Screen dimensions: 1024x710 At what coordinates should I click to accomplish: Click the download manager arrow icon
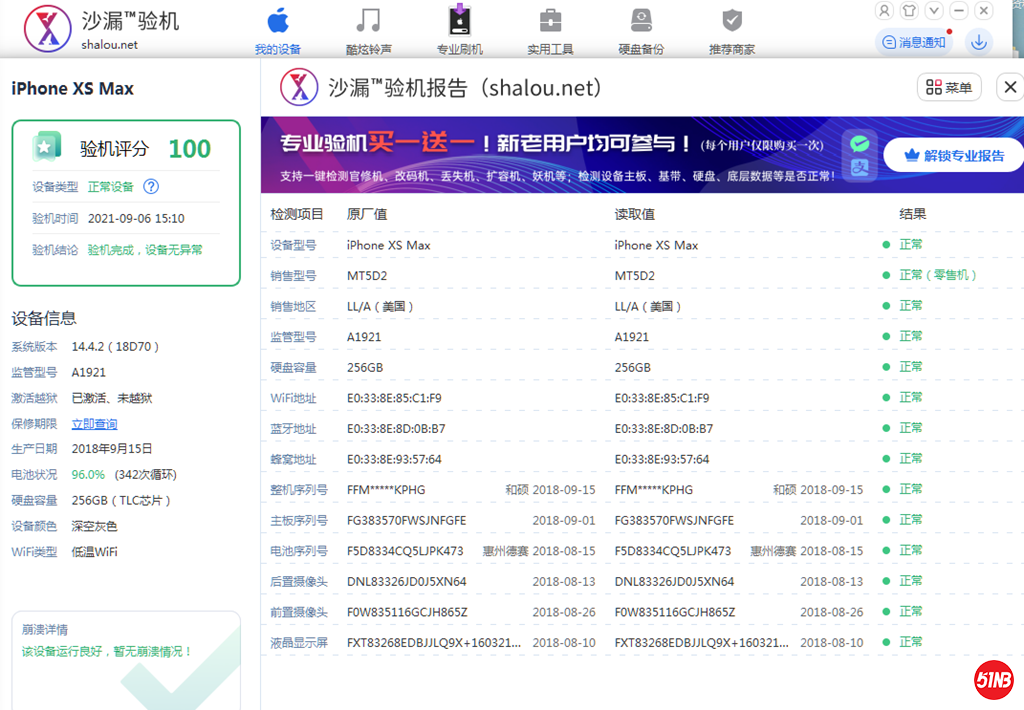[x=979, y=42]
